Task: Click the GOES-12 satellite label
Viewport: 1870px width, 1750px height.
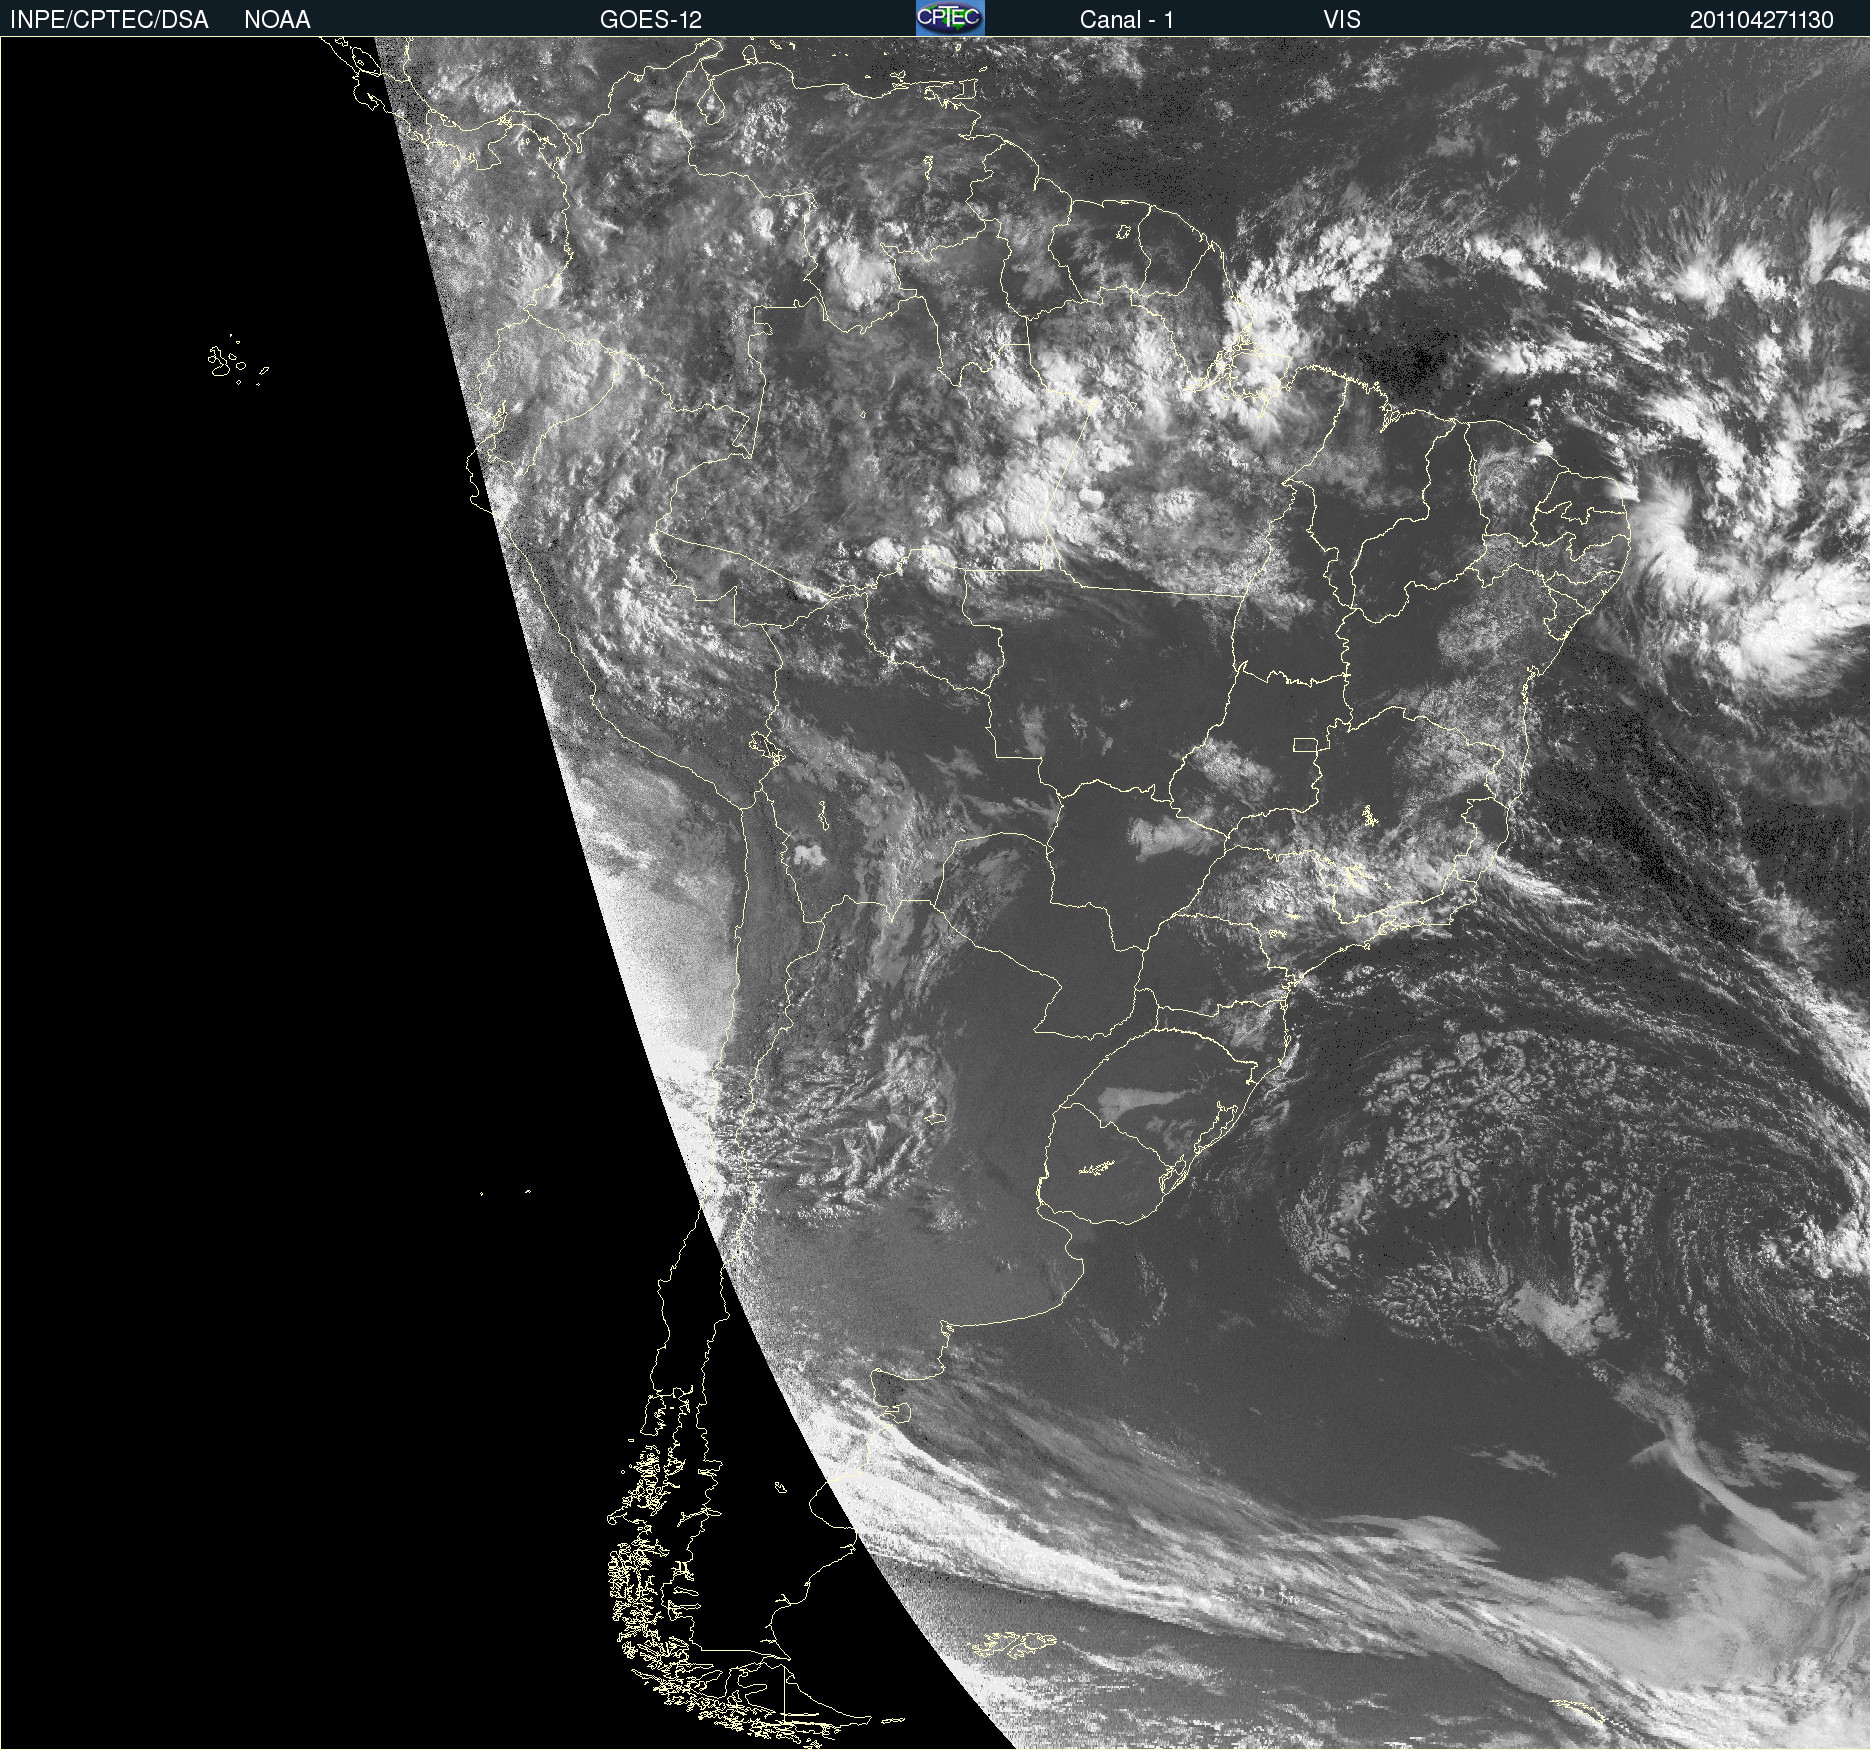Action: point(651,20)
